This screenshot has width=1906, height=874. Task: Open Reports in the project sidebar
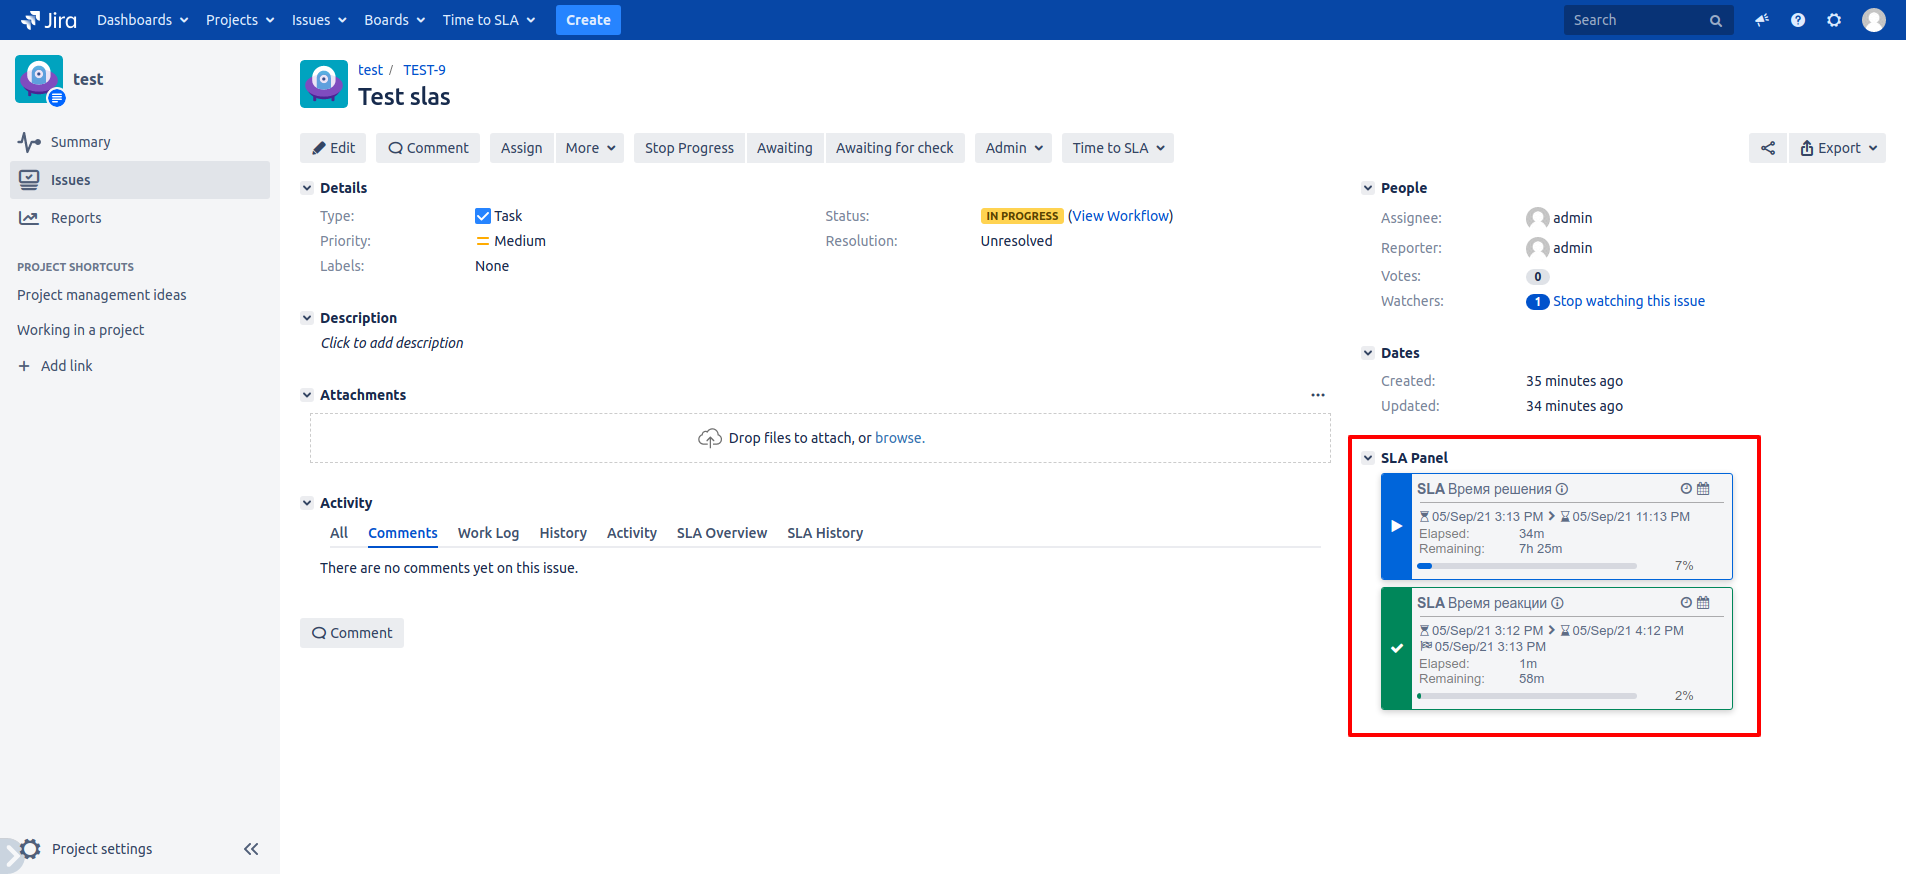click(x=140, y=218)
